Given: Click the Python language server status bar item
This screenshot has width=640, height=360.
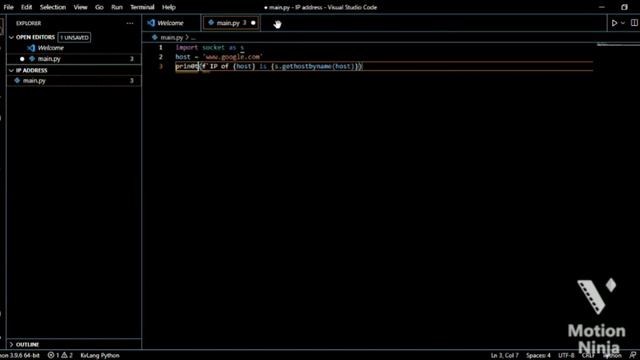Looking at the screenshot, I should click(x=100, y=356).
